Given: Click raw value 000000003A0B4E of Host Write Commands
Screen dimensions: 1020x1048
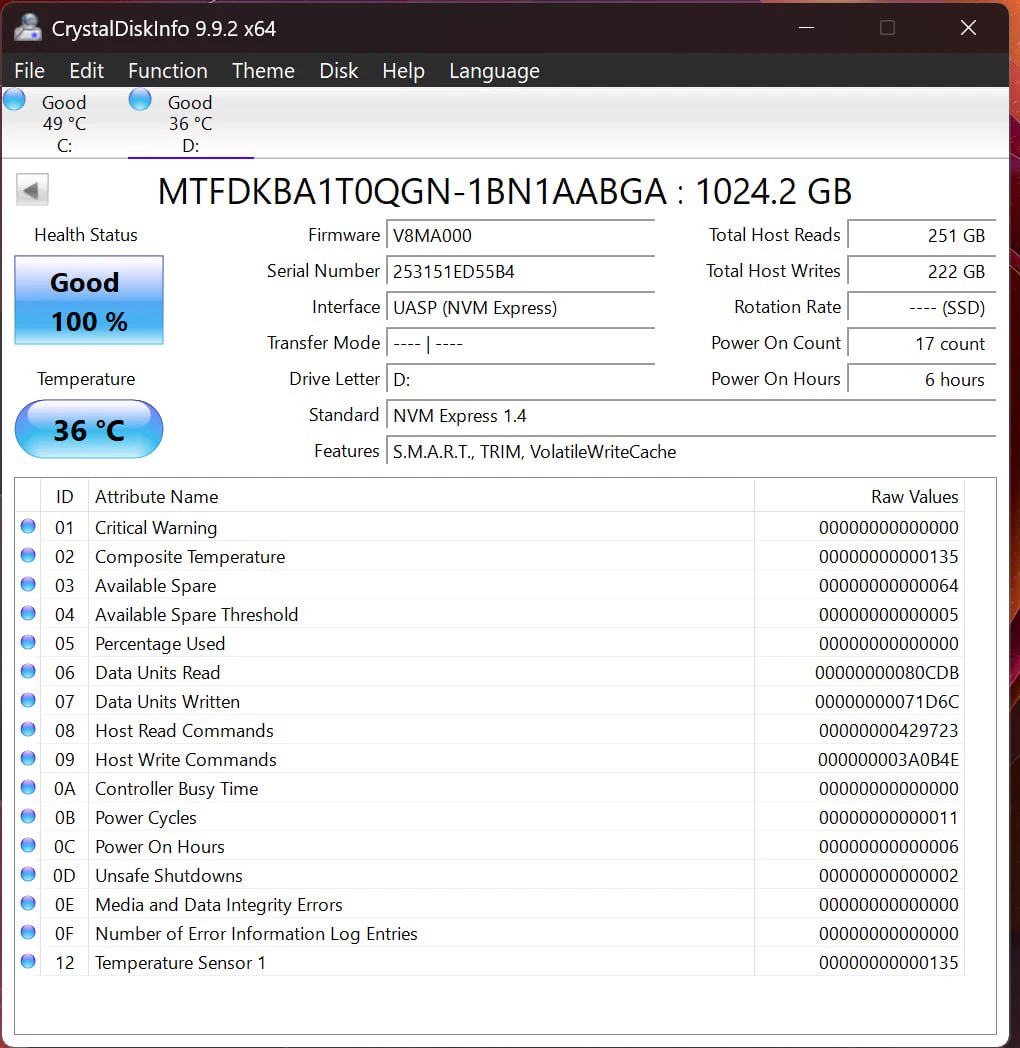Looking at the screenshot, I should pyautogui.click(x=888, y=760).
